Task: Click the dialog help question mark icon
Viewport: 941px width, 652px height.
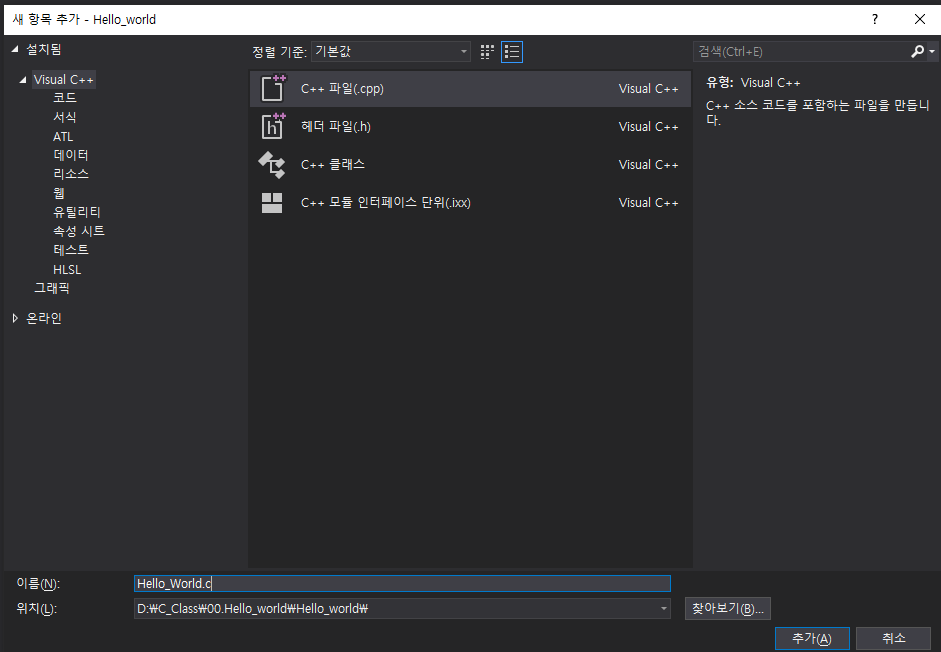Action: click(873, 18)
